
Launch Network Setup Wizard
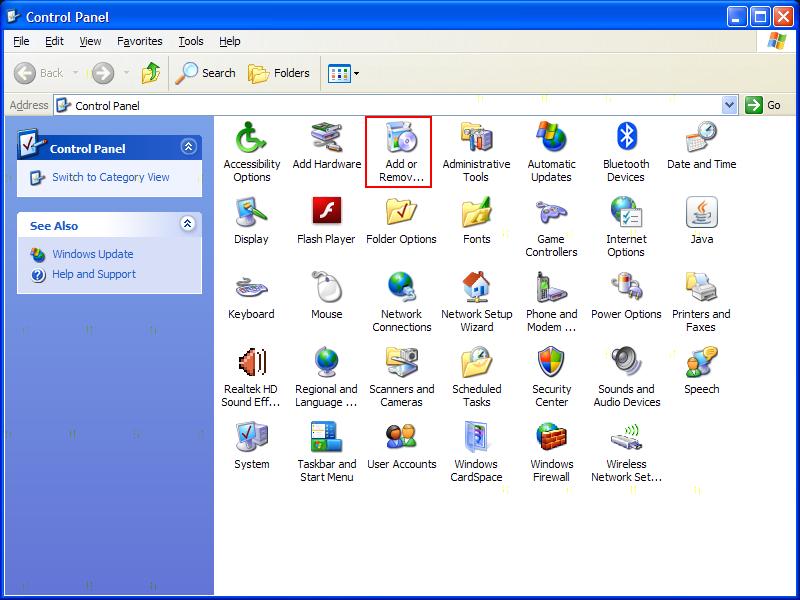coord(477,302)
